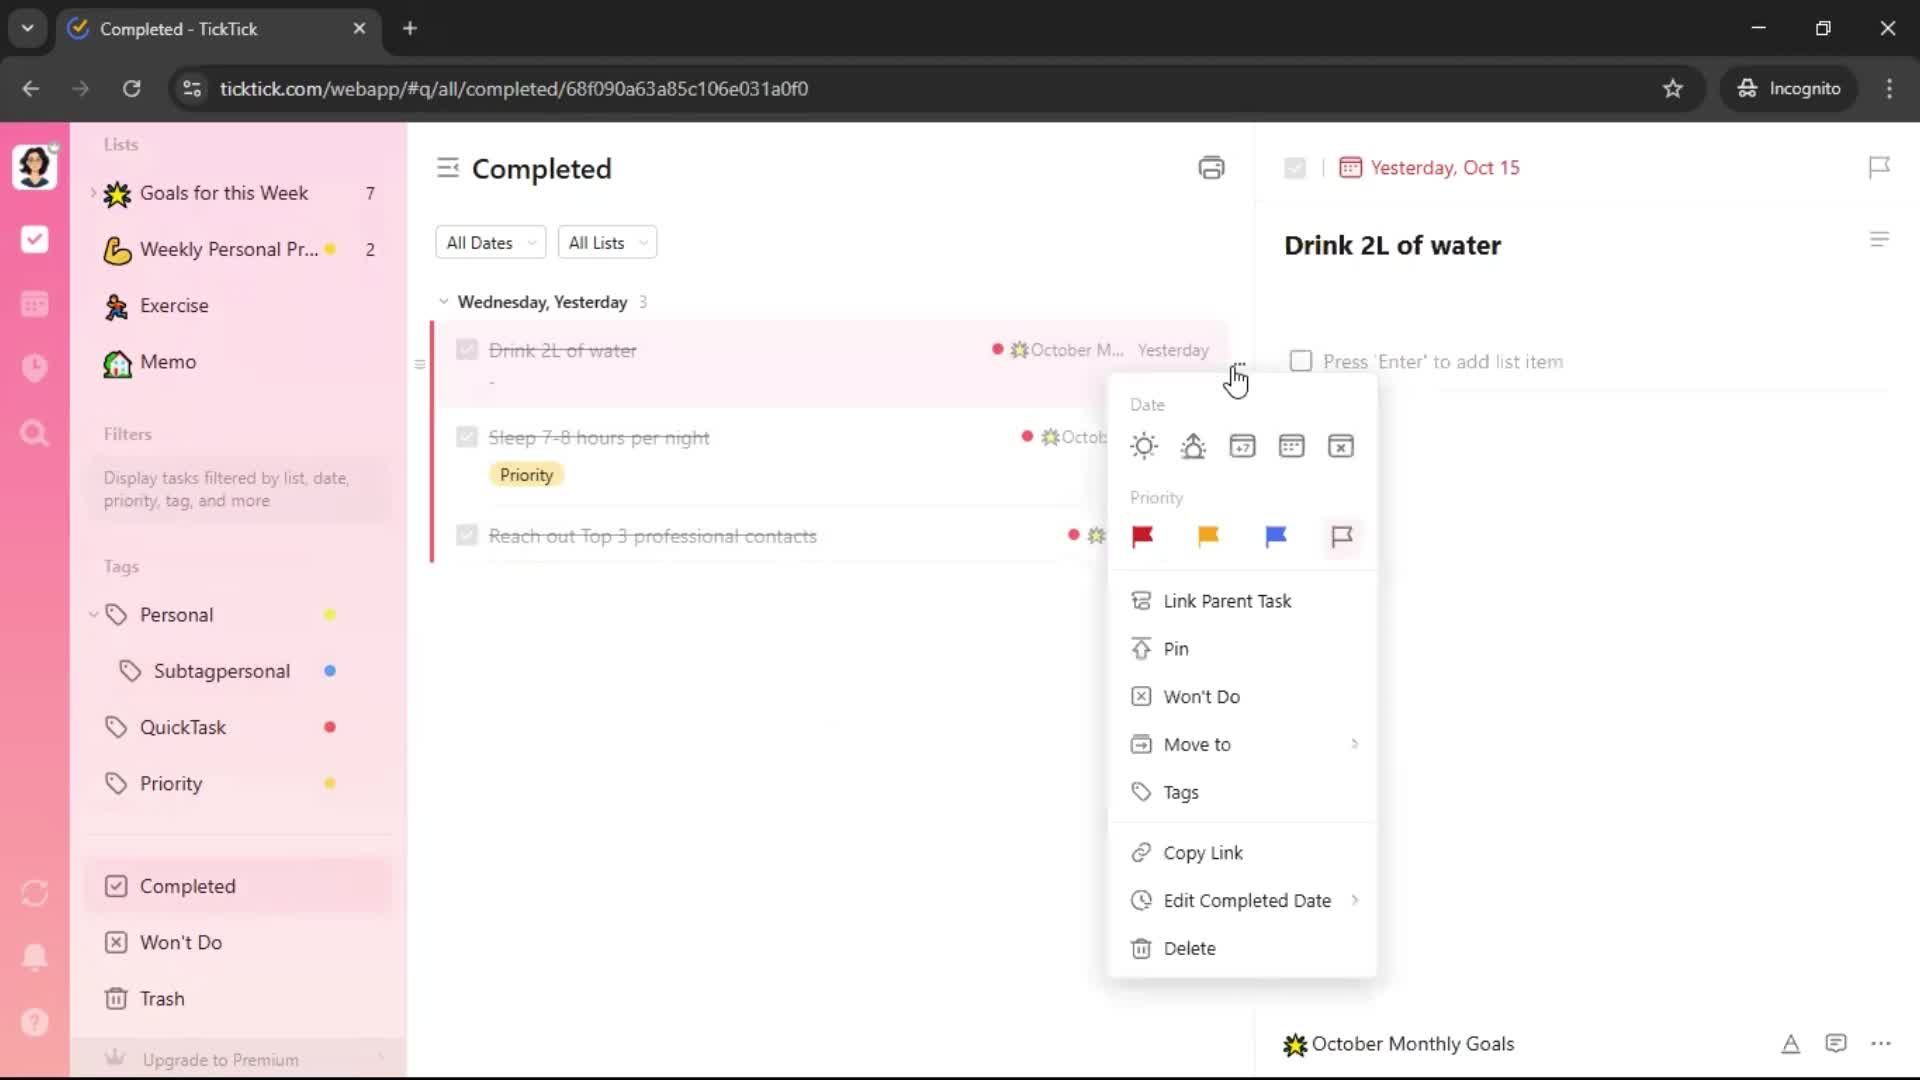
Task: Open the All Lists dropdown
Action: pos(606,243)
